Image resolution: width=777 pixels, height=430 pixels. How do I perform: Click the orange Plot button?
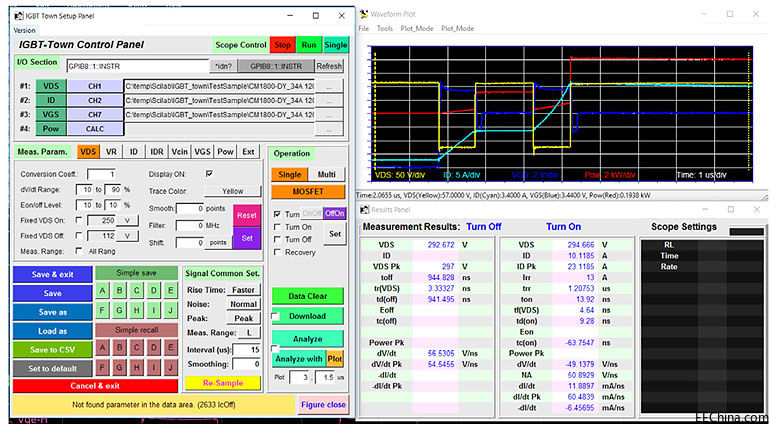[x=334, y=359]
